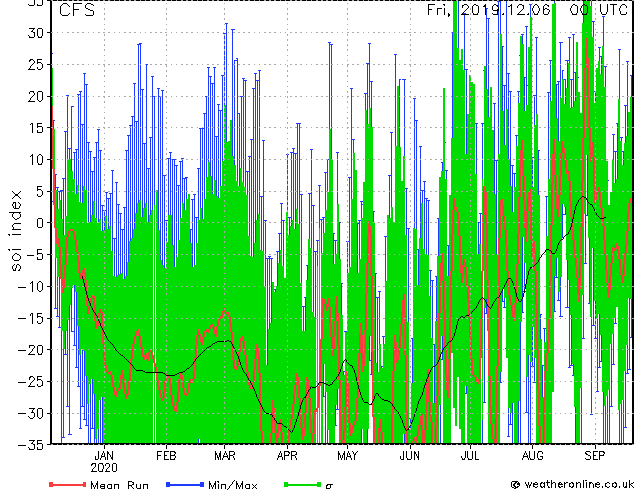Image resolution: width=634 pixels, height=490 pixels.
Task: Click the -5 y-axis tick label
Action: pyautogui.click(x=36, y=255)
